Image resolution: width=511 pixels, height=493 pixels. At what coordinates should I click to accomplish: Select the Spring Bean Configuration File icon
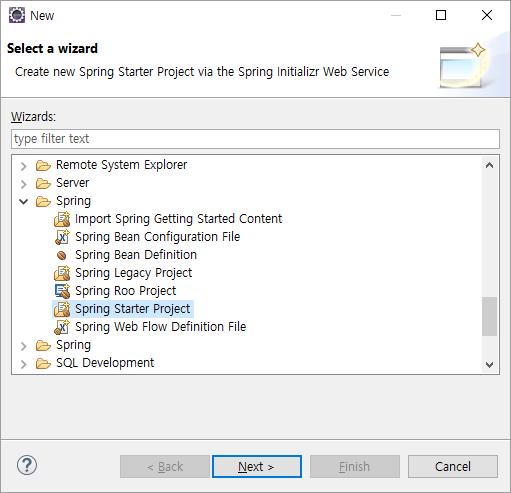pyautogui.click(x=62, y=237)
